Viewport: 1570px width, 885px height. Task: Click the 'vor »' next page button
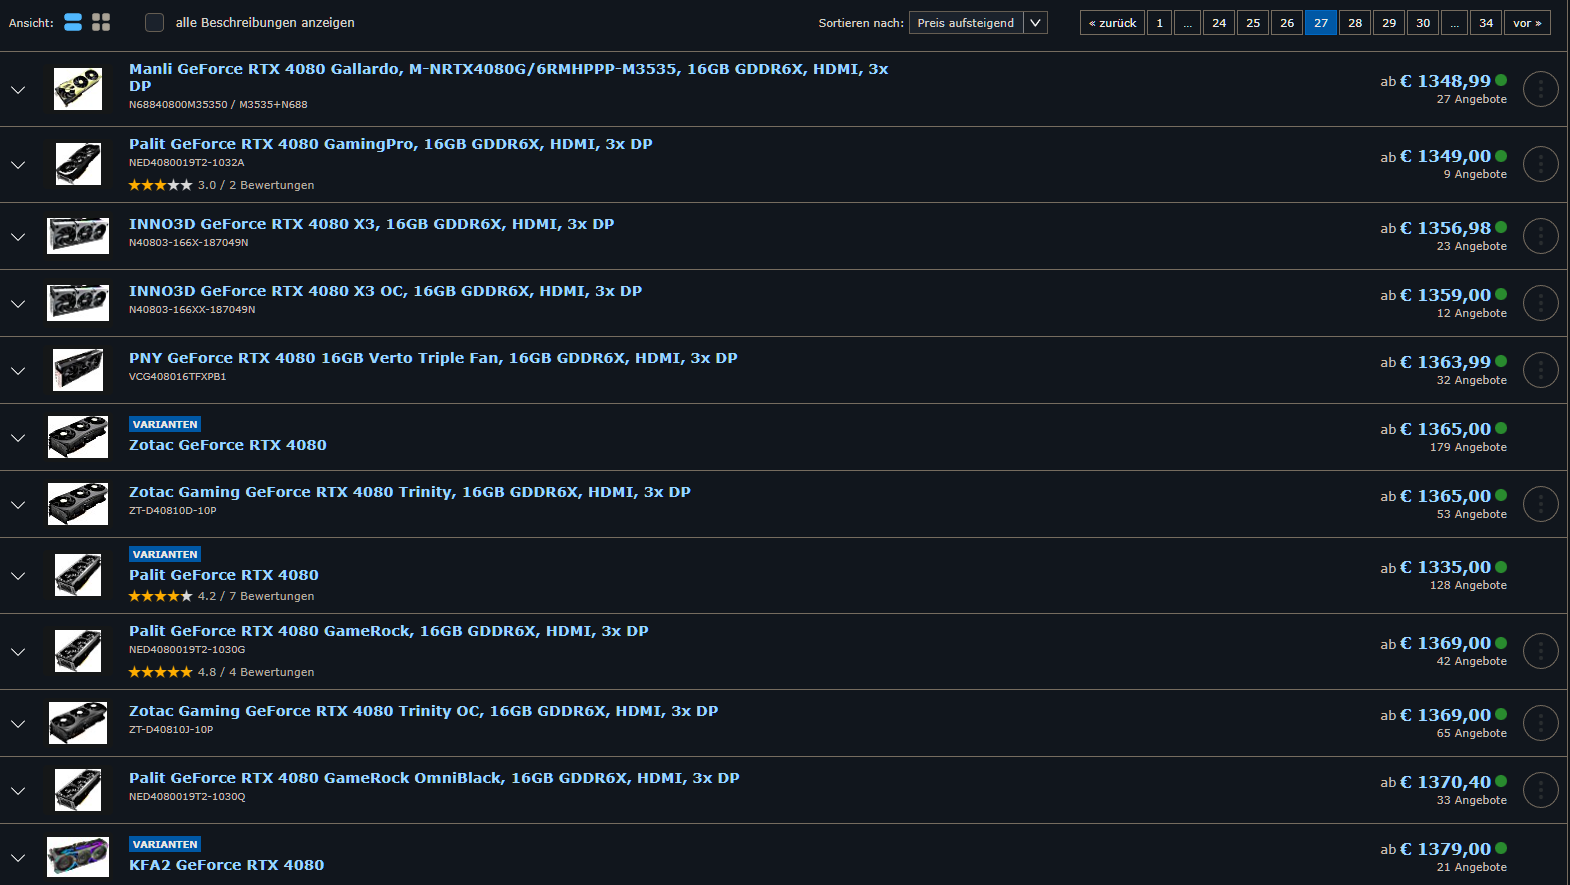(1527, 22)
